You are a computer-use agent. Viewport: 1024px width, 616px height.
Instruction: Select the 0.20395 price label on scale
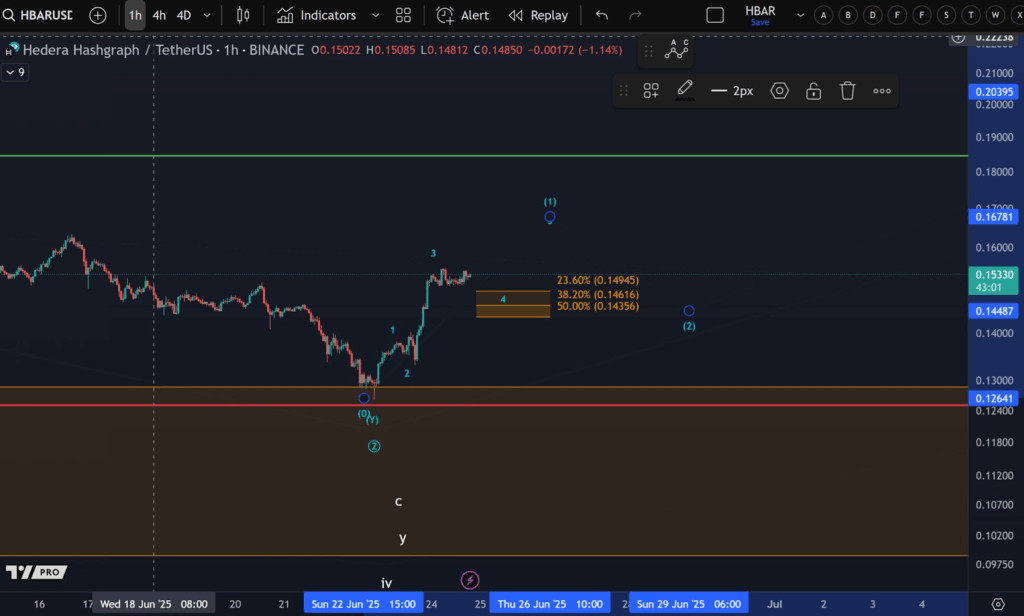click(x=994, y=92)
